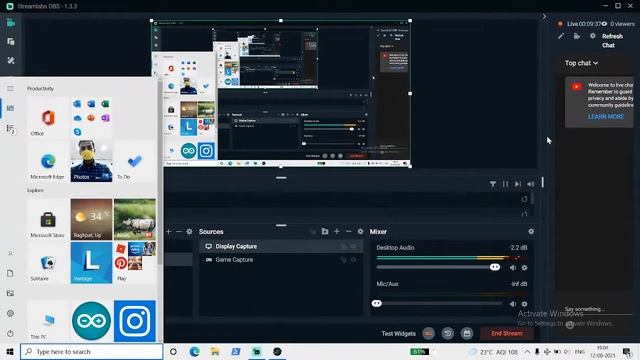This screenshot has width=640, height=360.
Task: Open the Layout Editor icon in sidebar
Action: 11,42
